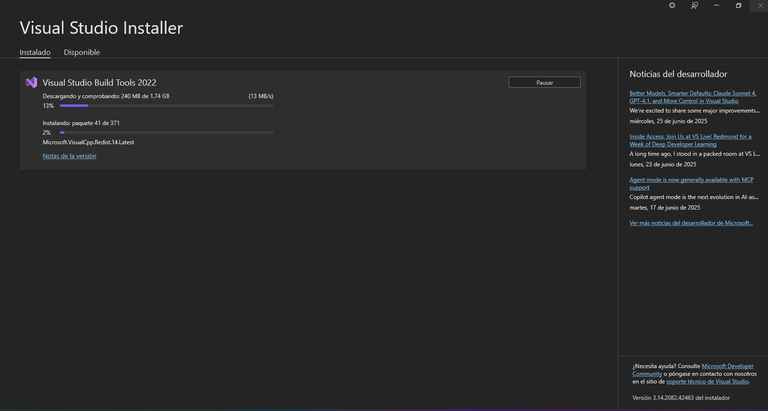Click the A long time ago description text

tap(695, 154)
